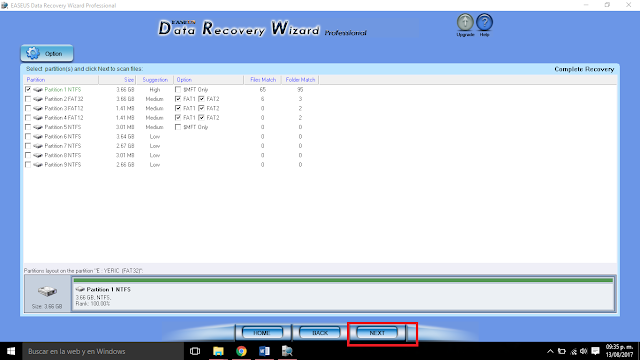Select Partition 1 NTFS block in layout bar
640x360 pixels.
pyautogui.click(x=343, y=293)
